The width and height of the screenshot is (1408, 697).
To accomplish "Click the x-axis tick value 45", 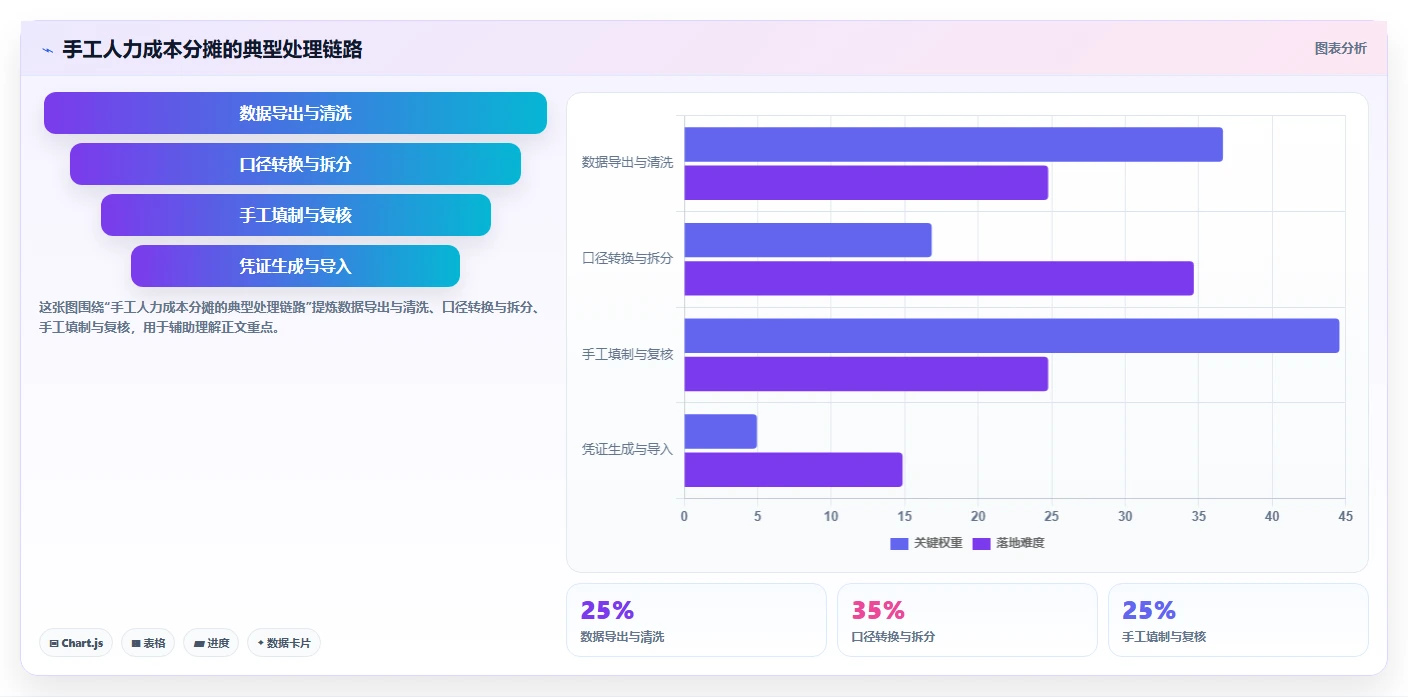I will click(x=1345, y=516).
